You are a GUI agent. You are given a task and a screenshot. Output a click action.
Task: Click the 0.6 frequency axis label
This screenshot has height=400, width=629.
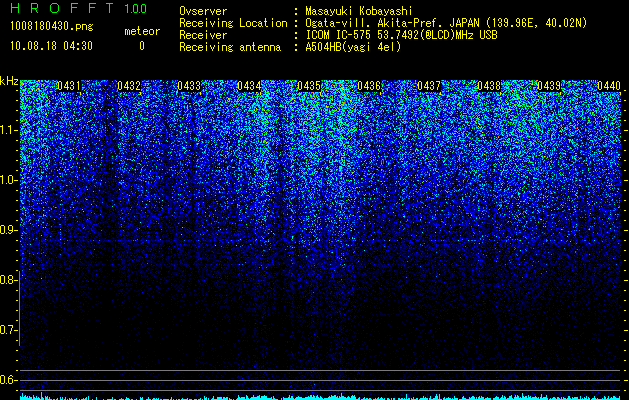click(x=8, y=380)
